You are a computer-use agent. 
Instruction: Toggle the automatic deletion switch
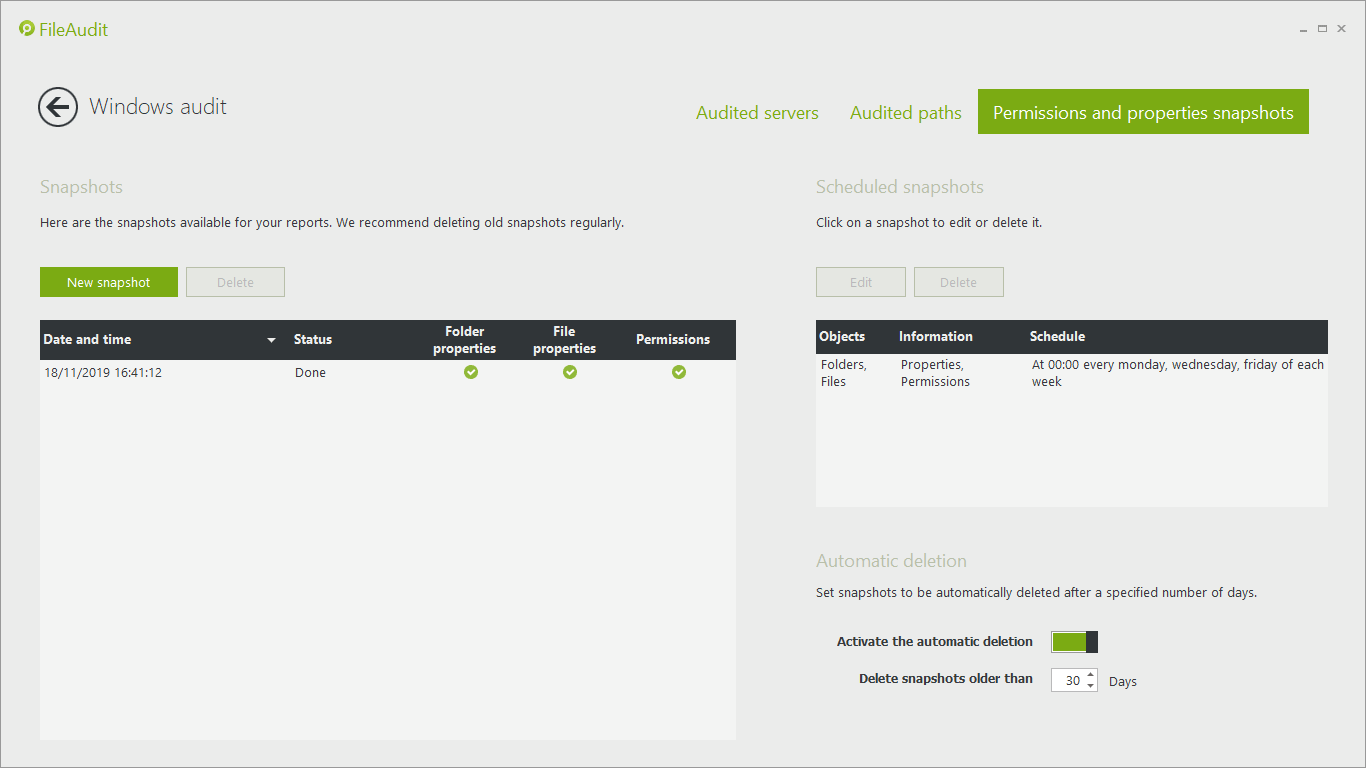(1074, 642)
